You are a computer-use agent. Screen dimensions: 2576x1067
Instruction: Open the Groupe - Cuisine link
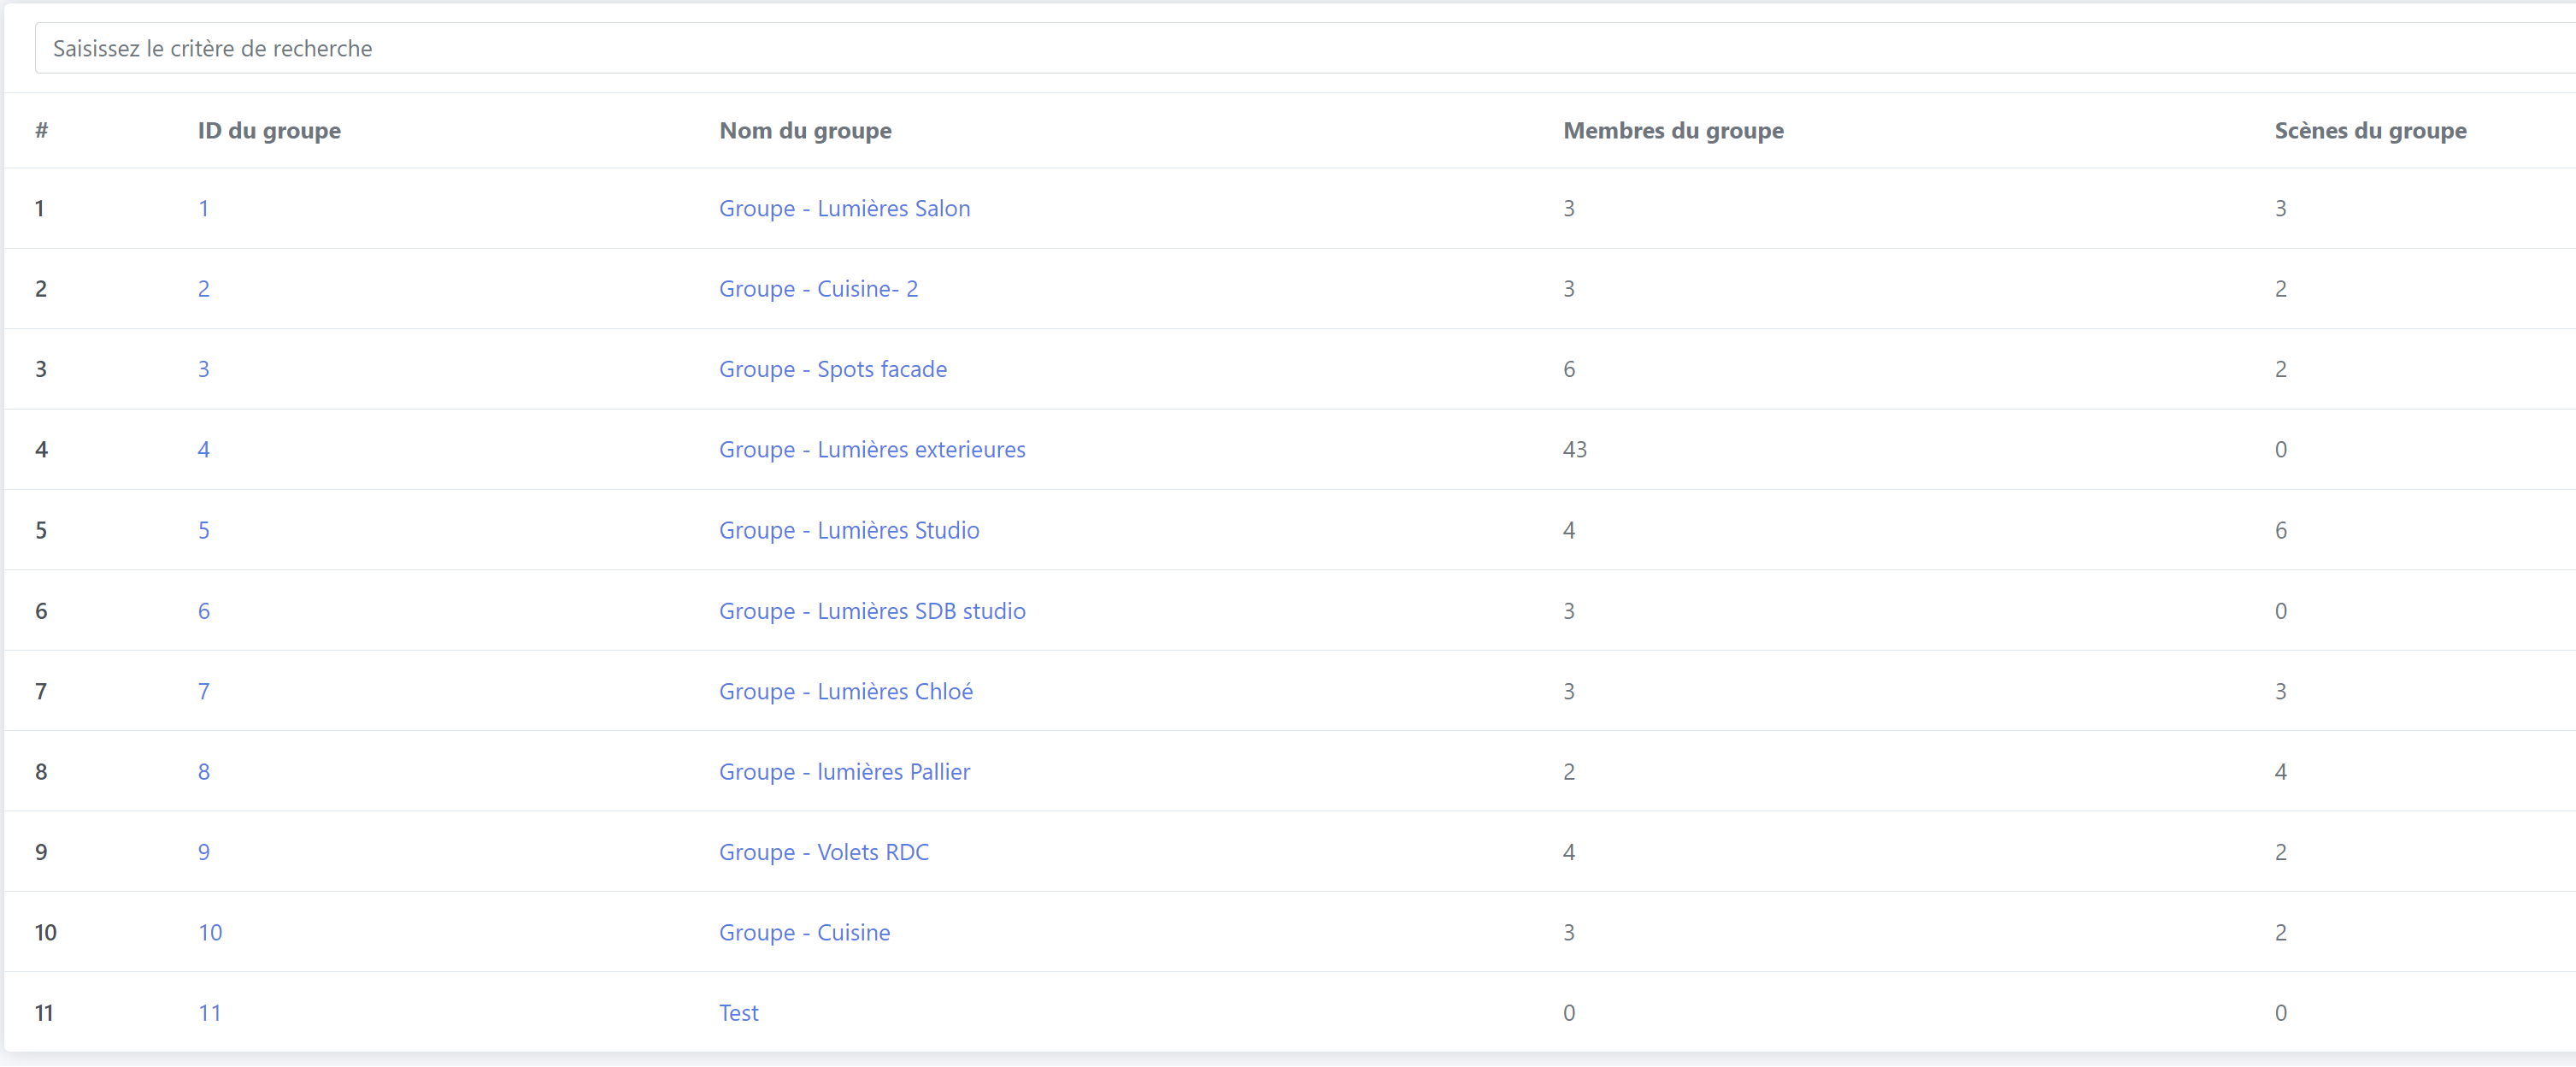coord(804,932)
